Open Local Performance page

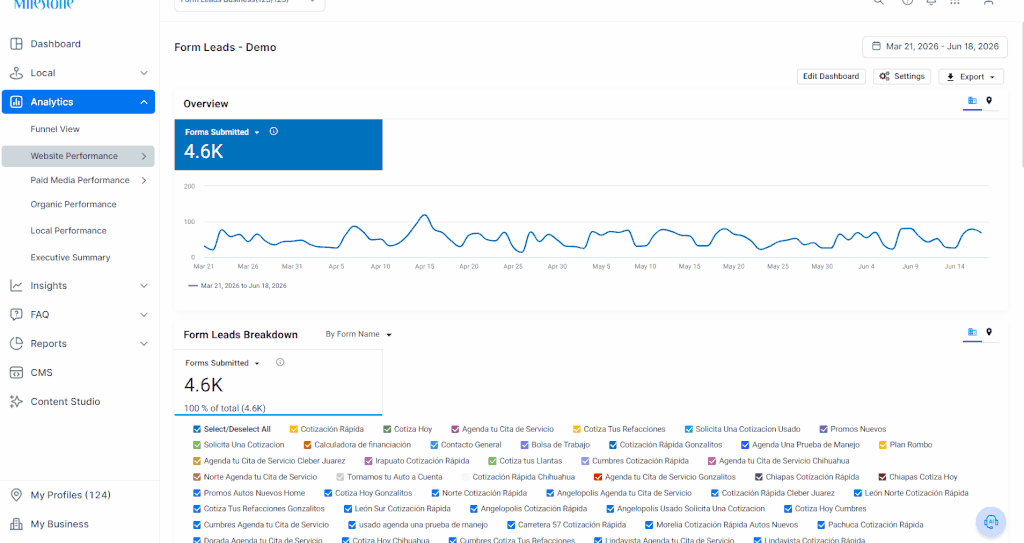[68, 231]
